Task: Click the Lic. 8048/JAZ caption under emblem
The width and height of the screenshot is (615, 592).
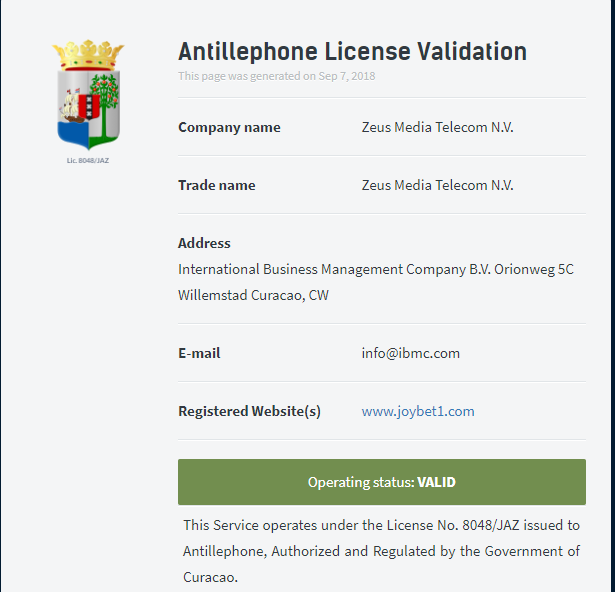Action: point(88,160)
